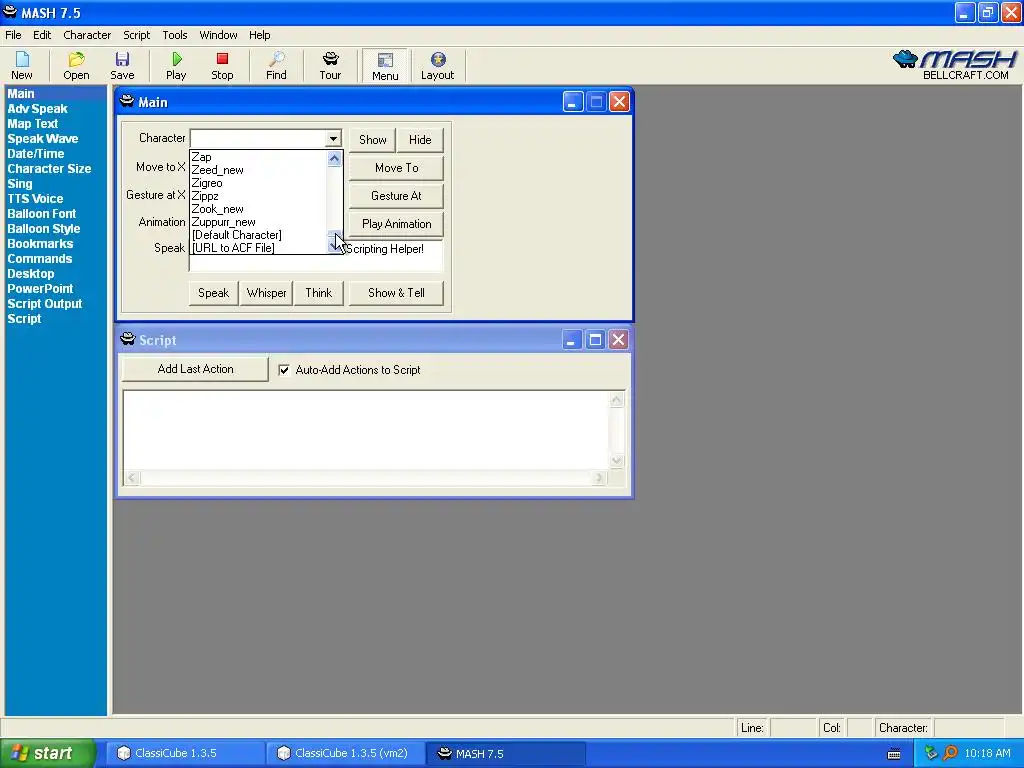
Task: Open the Character menu
Action: point(87,35)
